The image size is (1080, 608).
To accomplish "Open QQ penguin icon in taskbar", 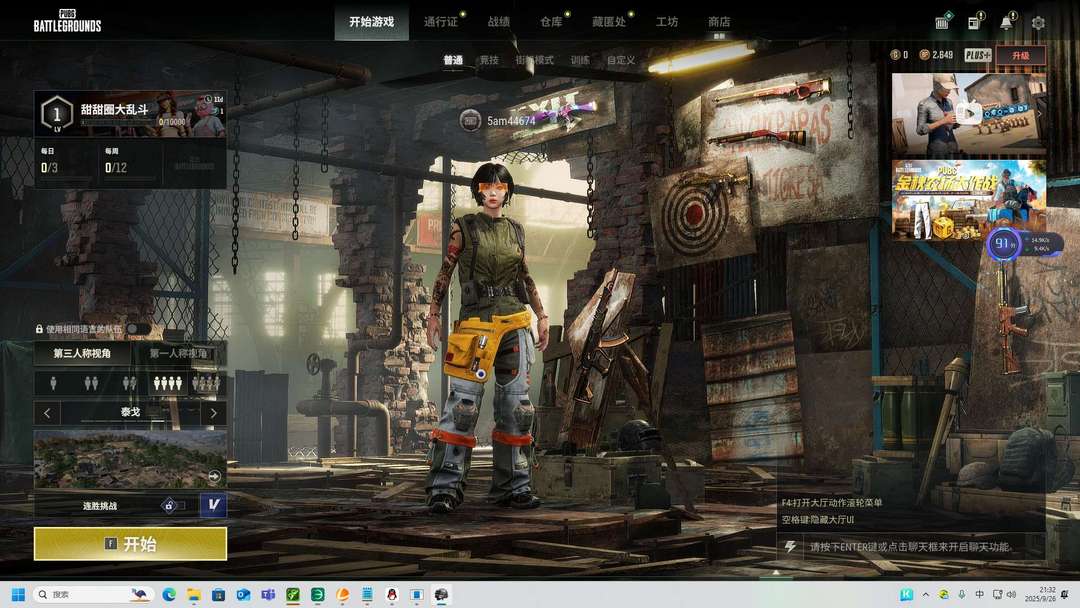I will click(x=392, y=594).
